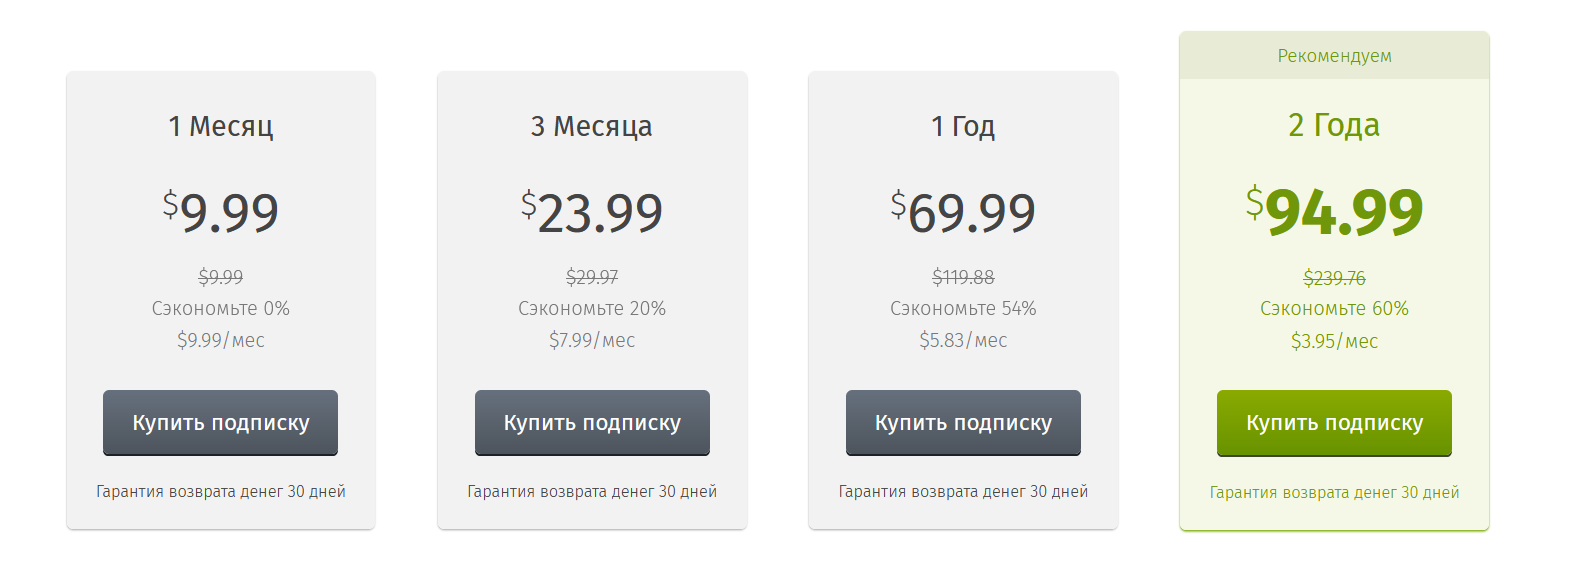Click the Рекомендуем banner header
This screenshot has height=567, width=1592.
(1334, 56)
